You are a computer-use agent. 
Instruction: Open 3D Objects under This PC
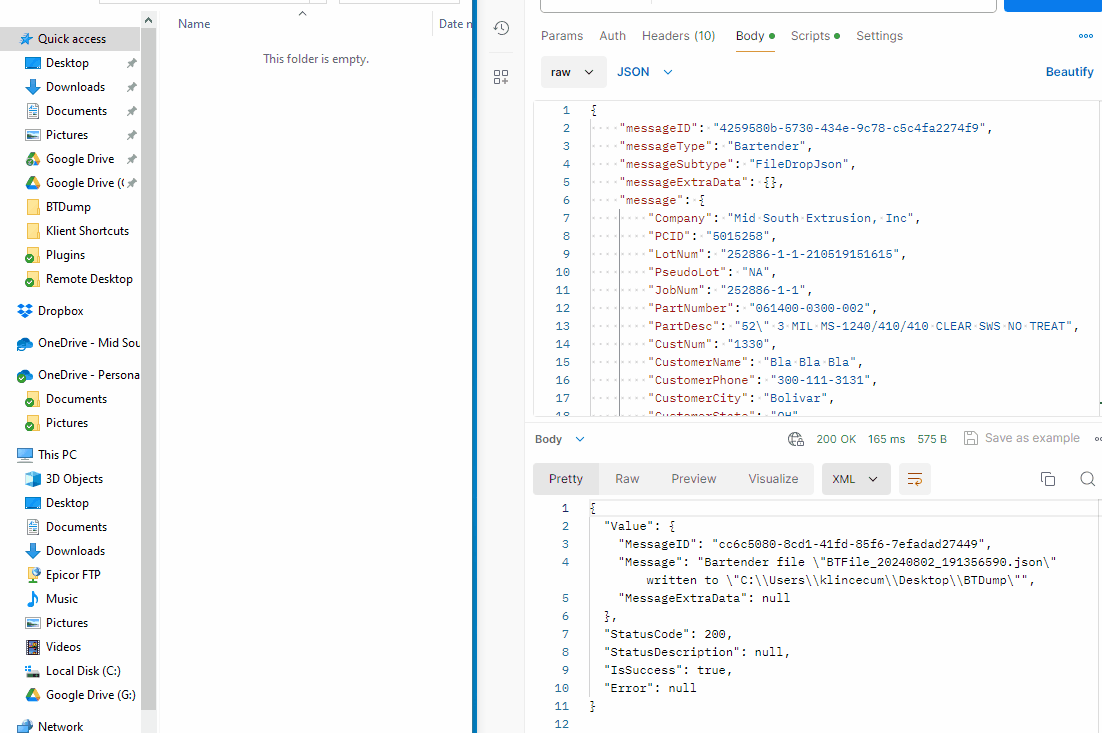74,479
